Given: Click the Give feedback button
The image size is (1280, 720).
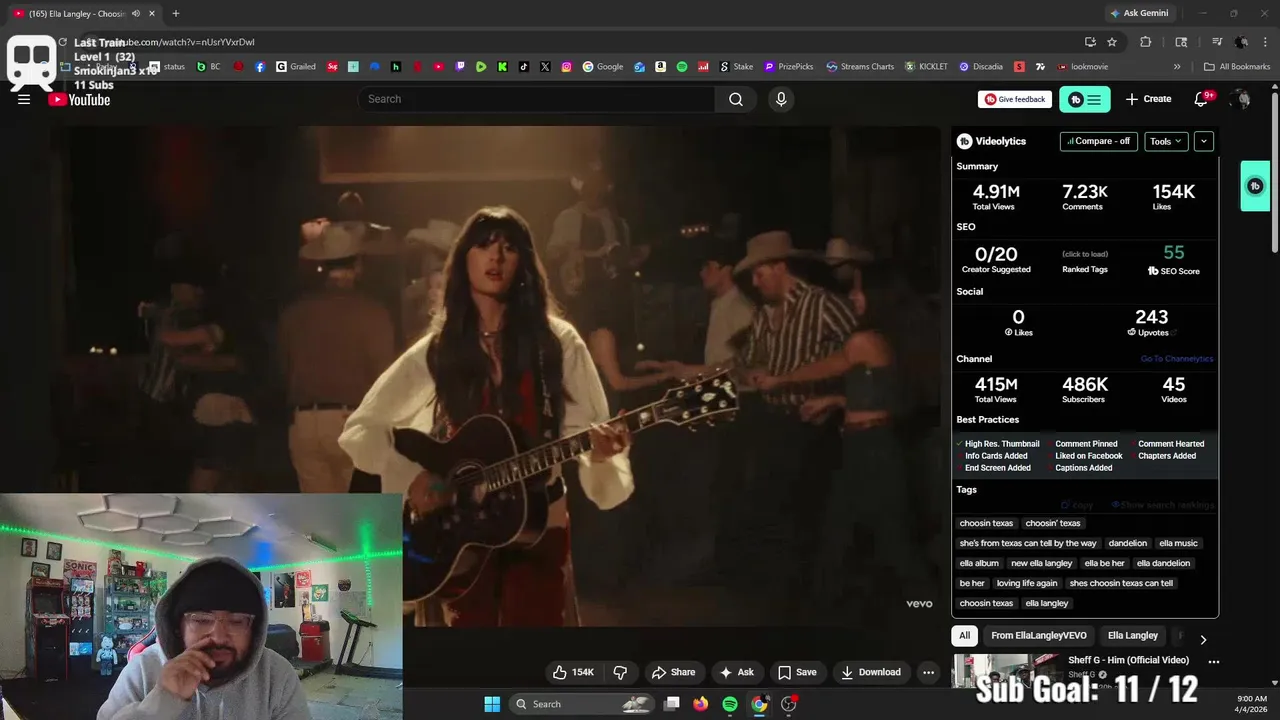Looking at the screenshot, I should 1015,99.
